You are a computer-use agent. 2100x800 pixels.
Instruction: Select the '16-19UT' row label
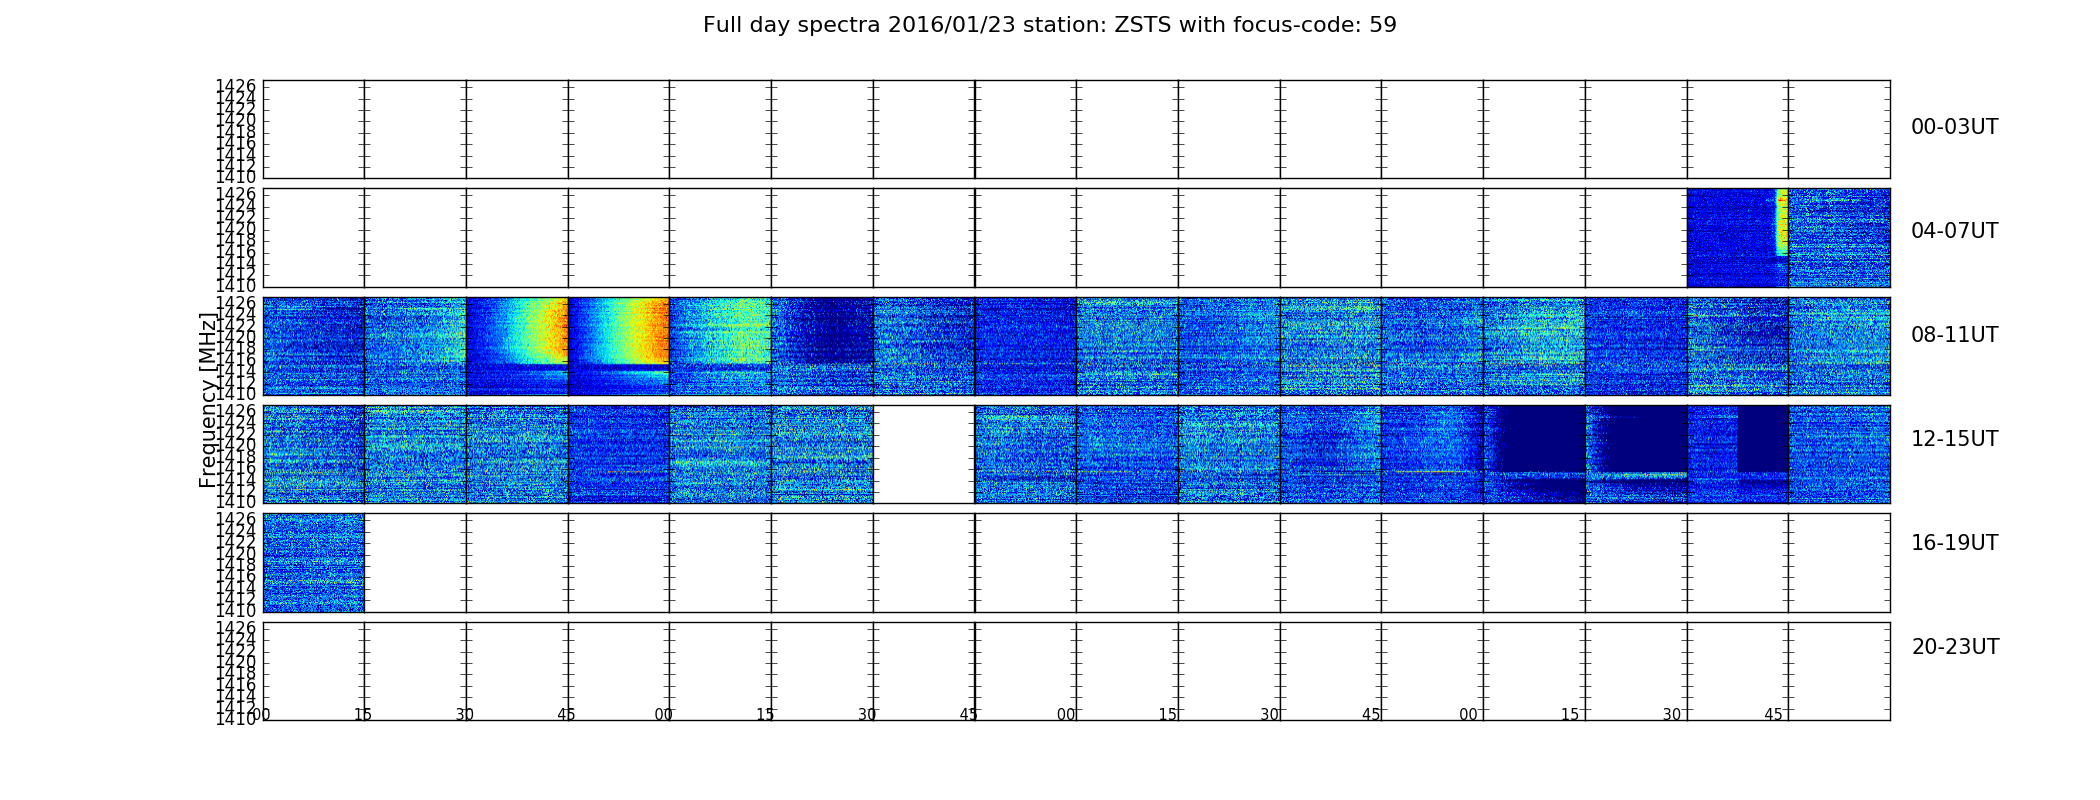[x=1954, y=543]
